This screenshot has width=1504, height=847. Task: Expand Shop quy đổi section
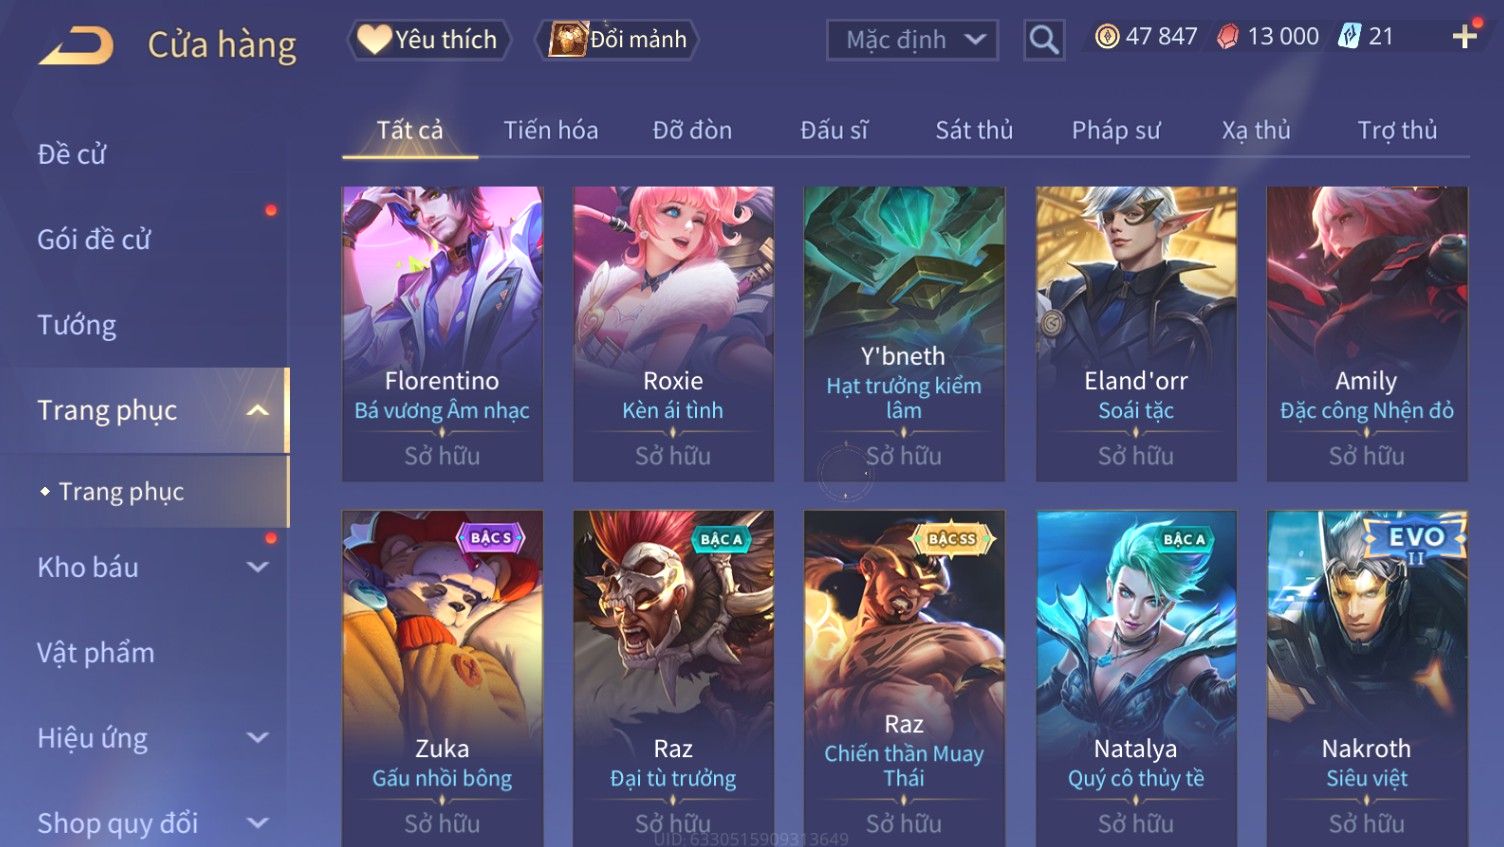click(257, 823)
